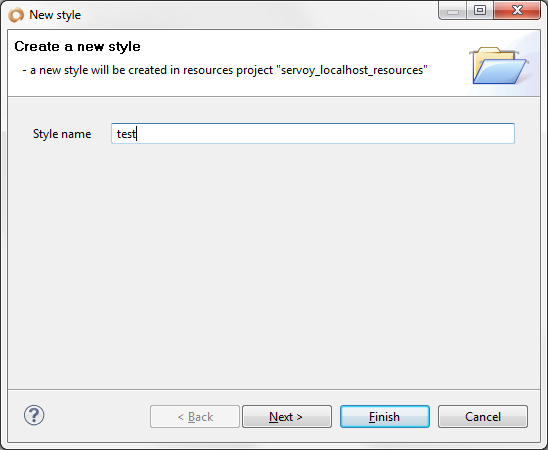Close the New style dialog with X
Screen dimensions: 548x450
[x=517, y=11]
